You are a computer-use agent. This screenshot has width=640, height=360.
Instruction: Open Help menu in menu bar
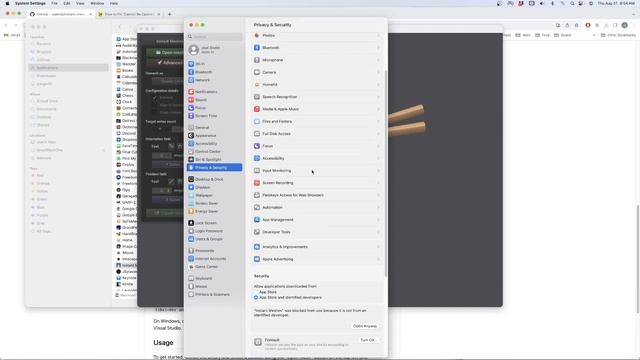[x=114, y=3]
